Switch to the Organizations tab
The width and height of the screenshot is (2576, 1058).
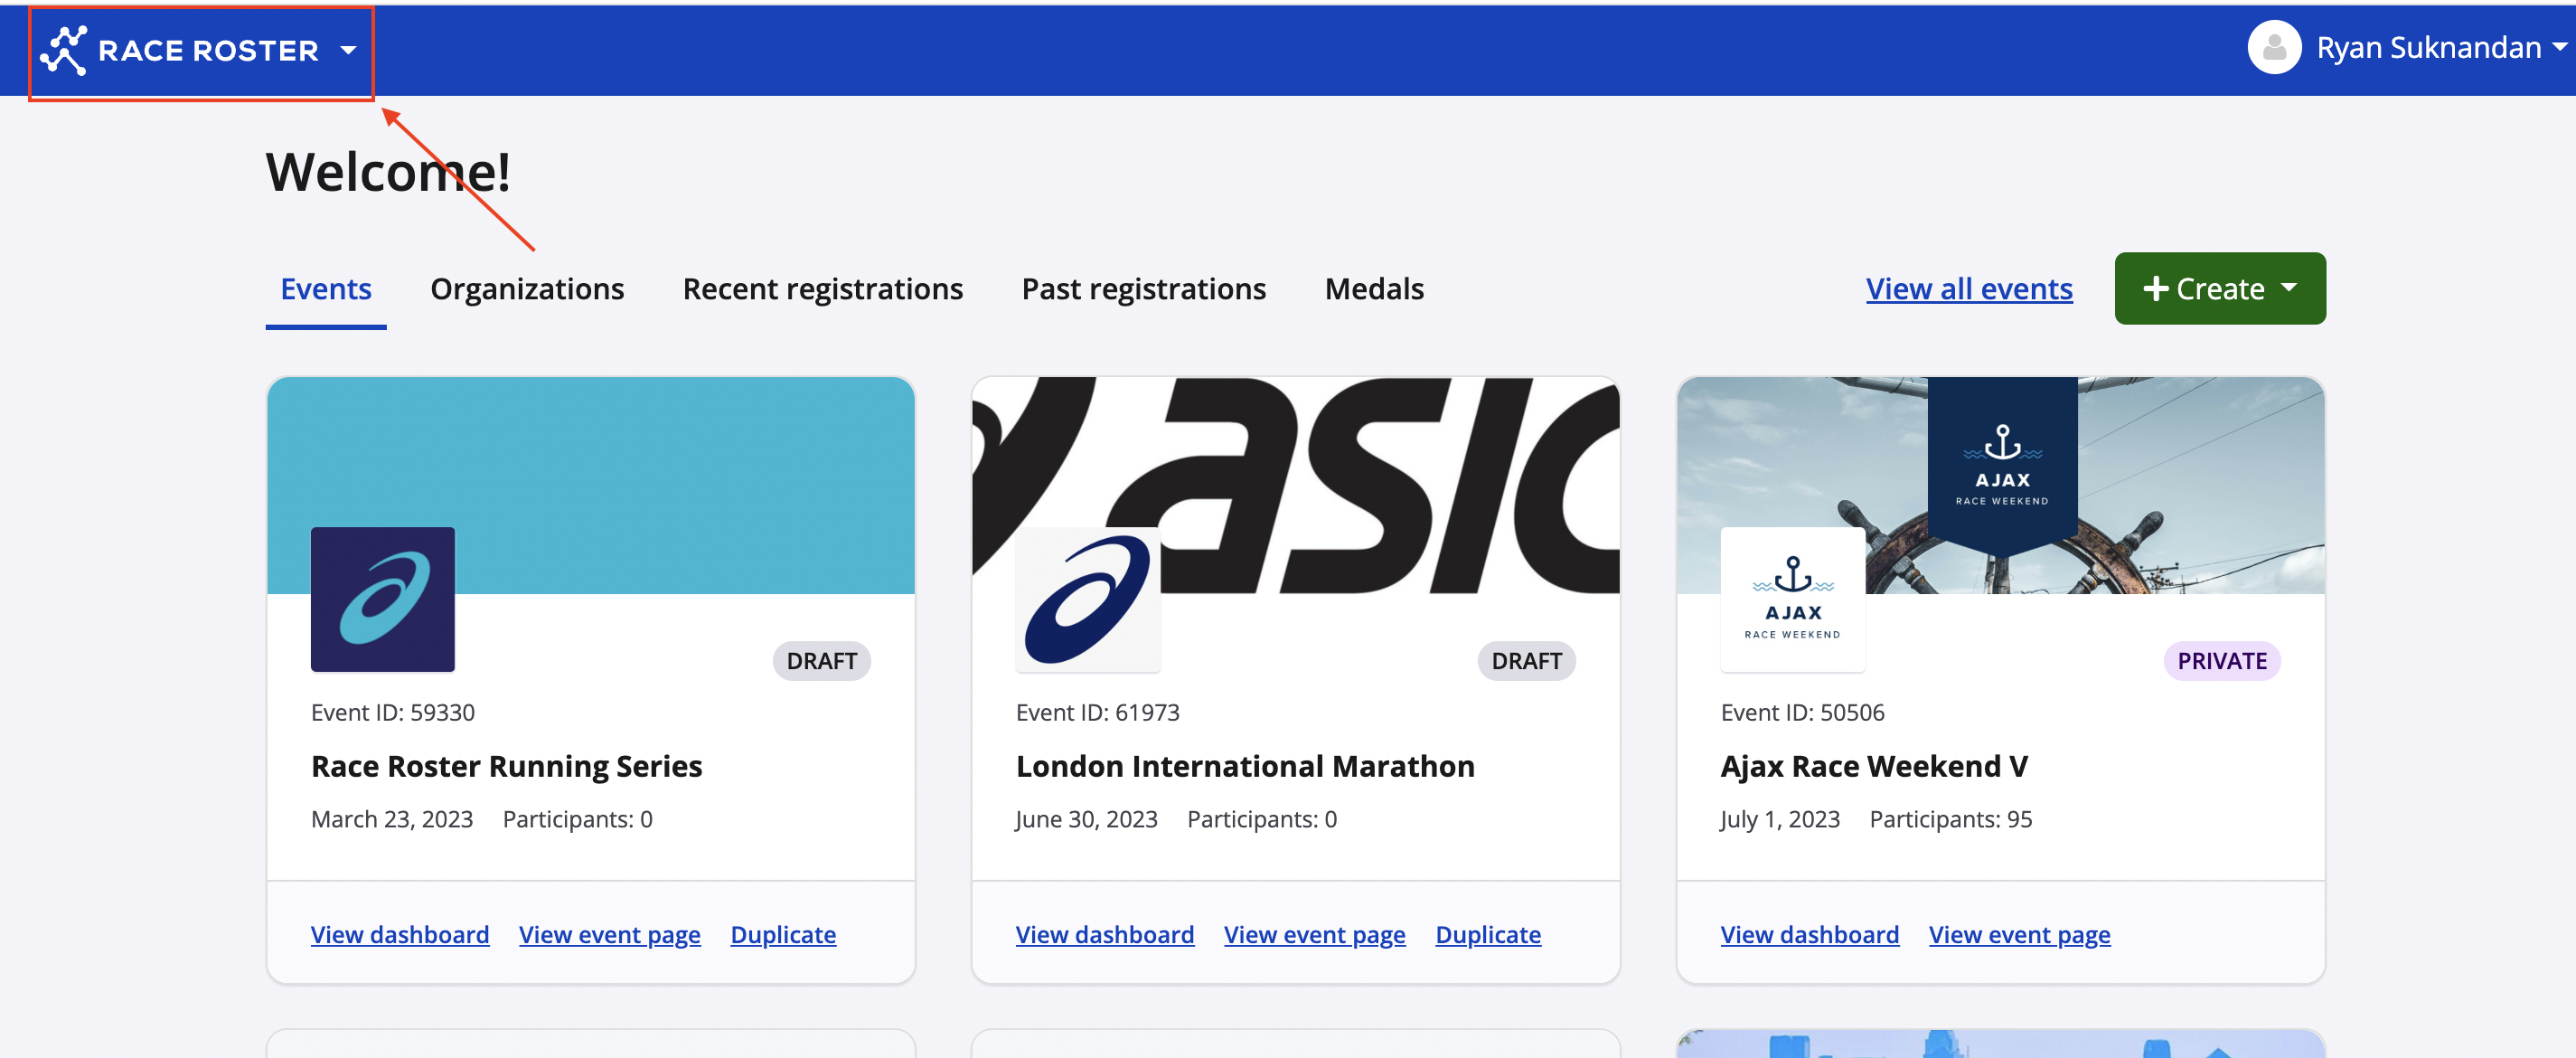[x=526, y=289]
